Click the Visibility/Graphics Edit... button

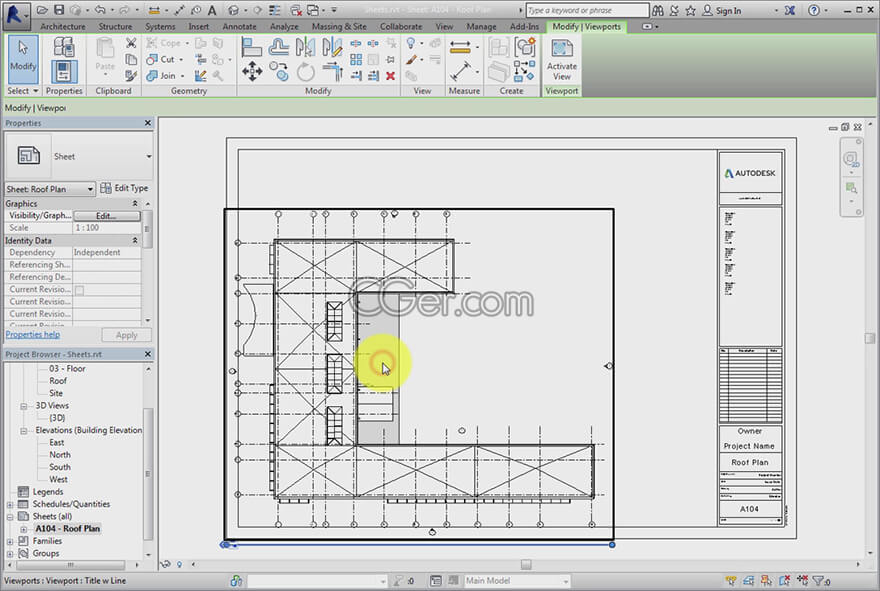107,216
